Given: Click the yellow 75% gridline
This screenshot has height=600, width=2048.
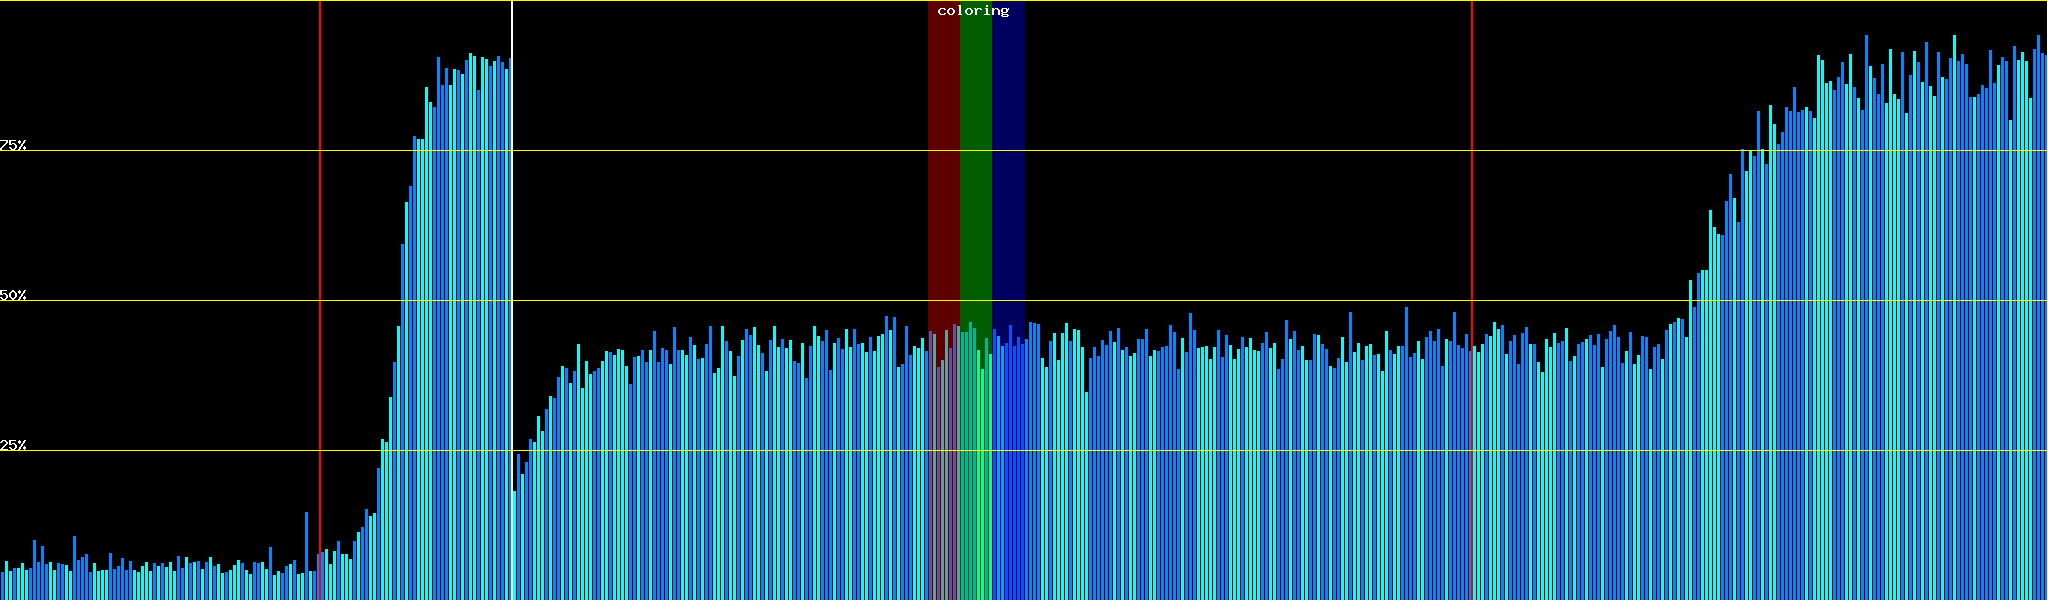Looking at the screenshot, I should [x=1200, y=151].
